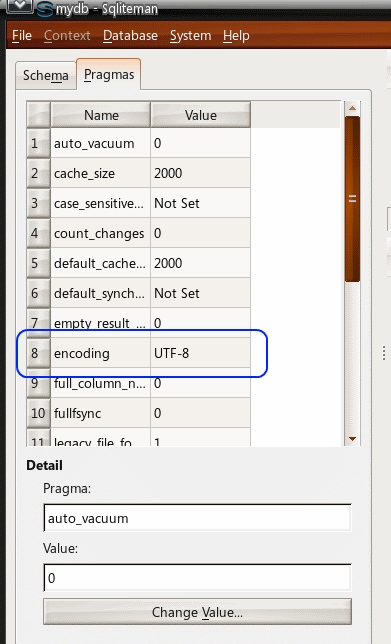The image size is (391, 644).
Task: Switch to the Schema tab
Action: (x=46, y=76)
